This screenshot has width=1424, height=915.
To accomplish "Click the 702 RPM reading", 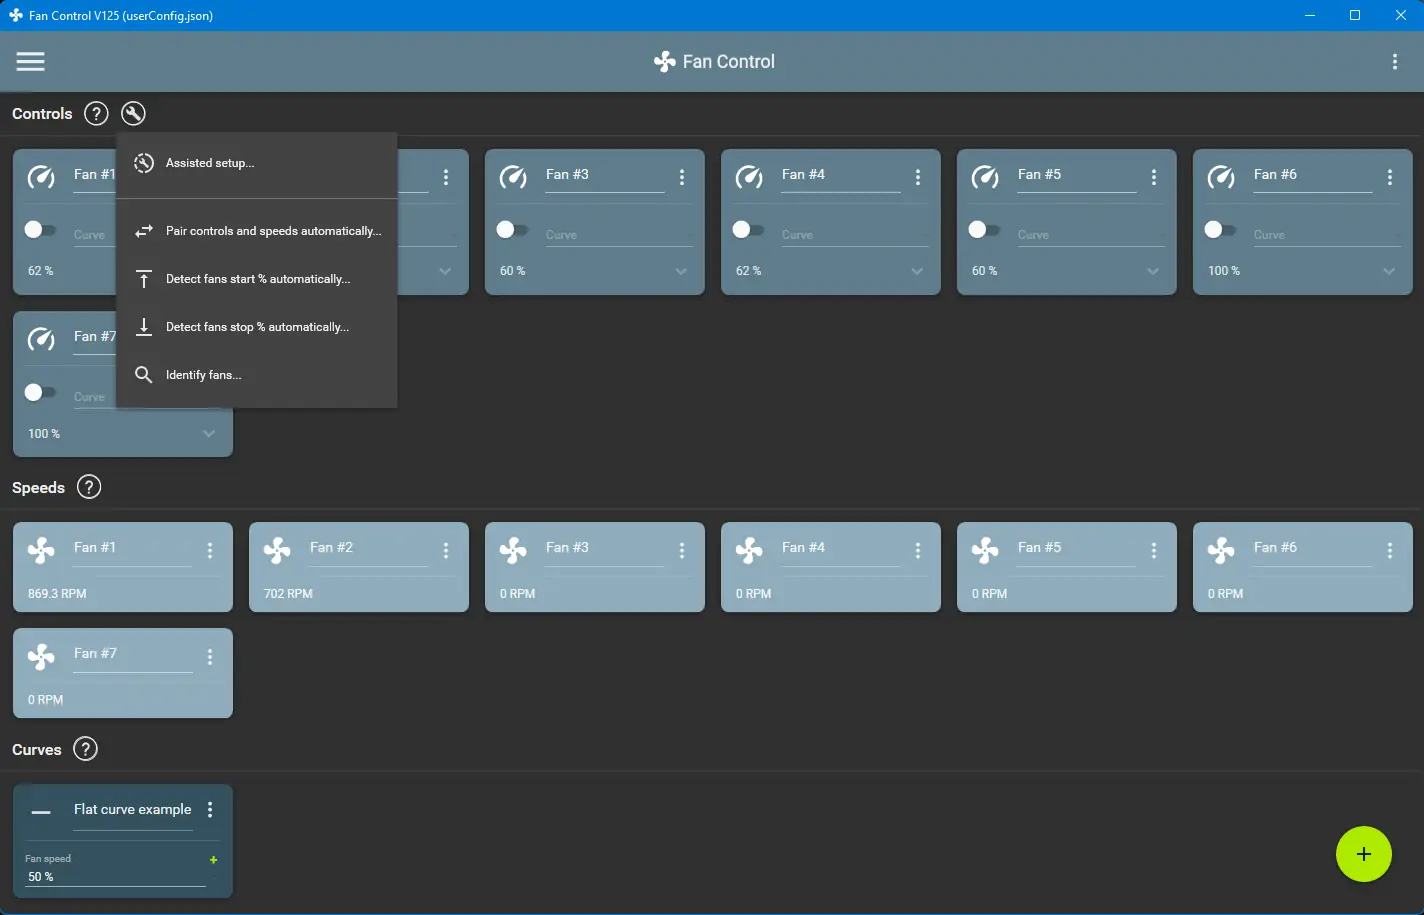I will pos(288,594).
